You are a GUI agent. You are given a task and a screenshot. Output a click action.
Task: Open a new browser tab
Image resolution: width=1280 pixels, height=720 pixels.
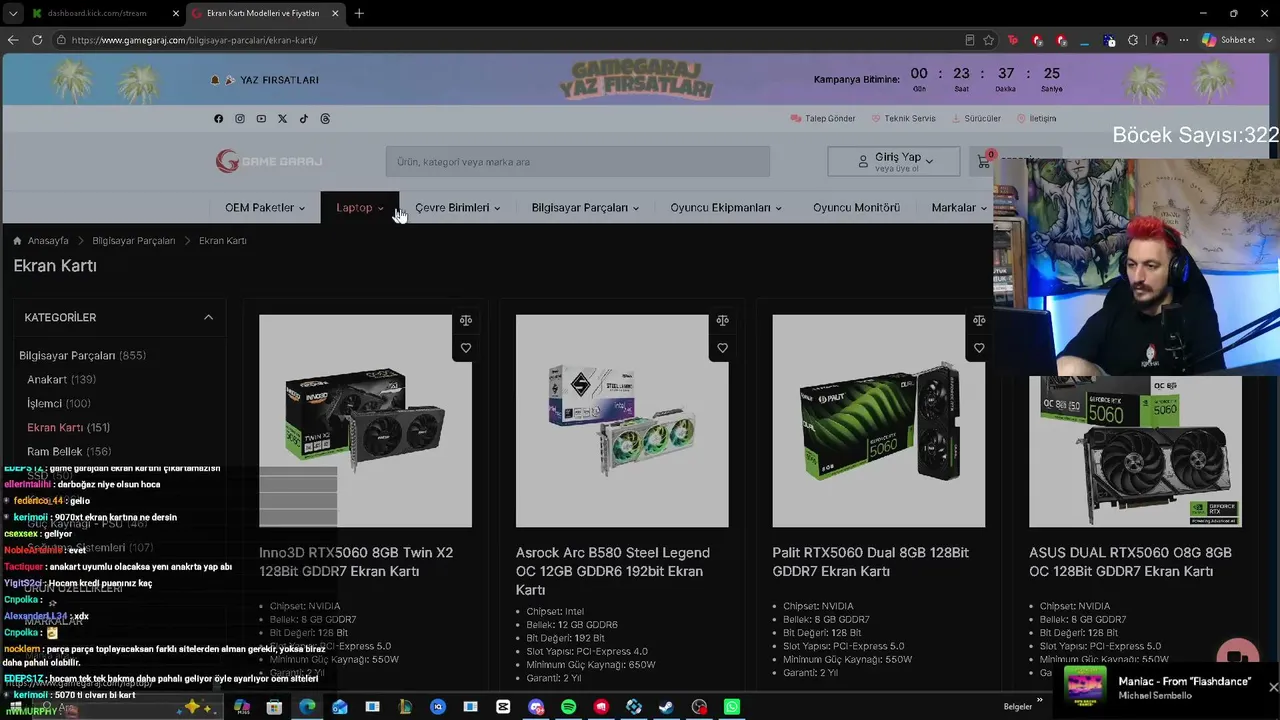click(x=359, y=13)
